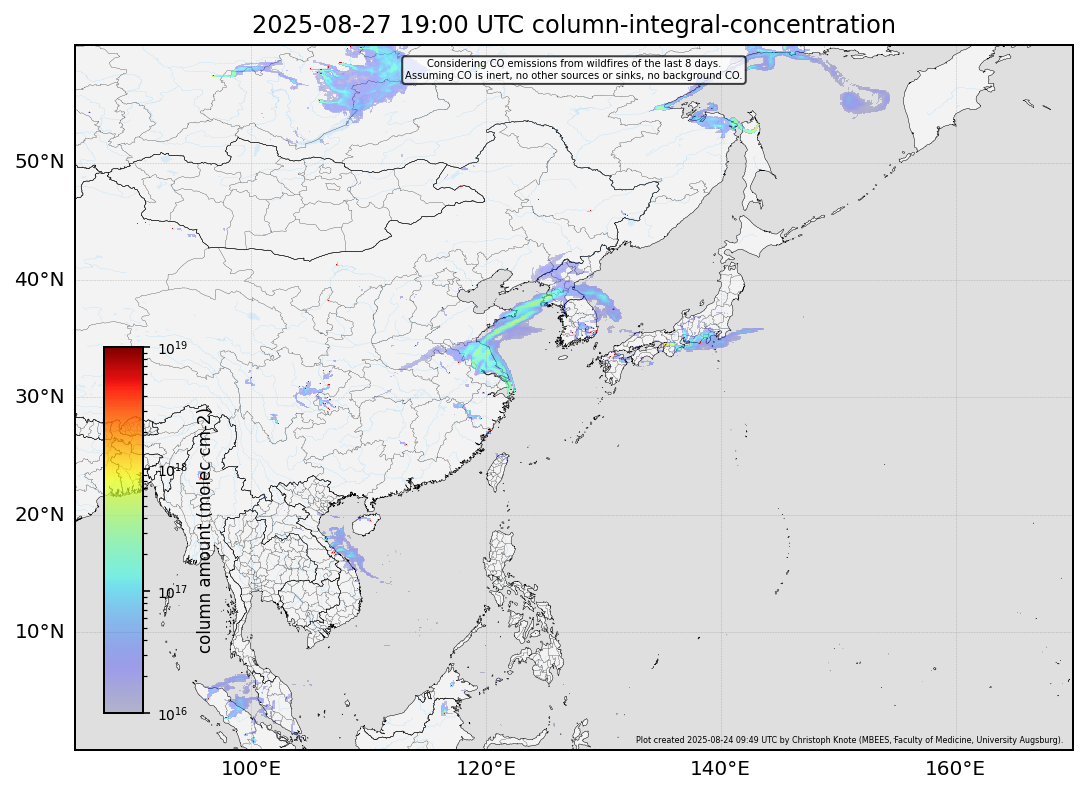Click the 100°E longitude label
Viewport: 1087px width, 793px height.
tap(249, 768)
